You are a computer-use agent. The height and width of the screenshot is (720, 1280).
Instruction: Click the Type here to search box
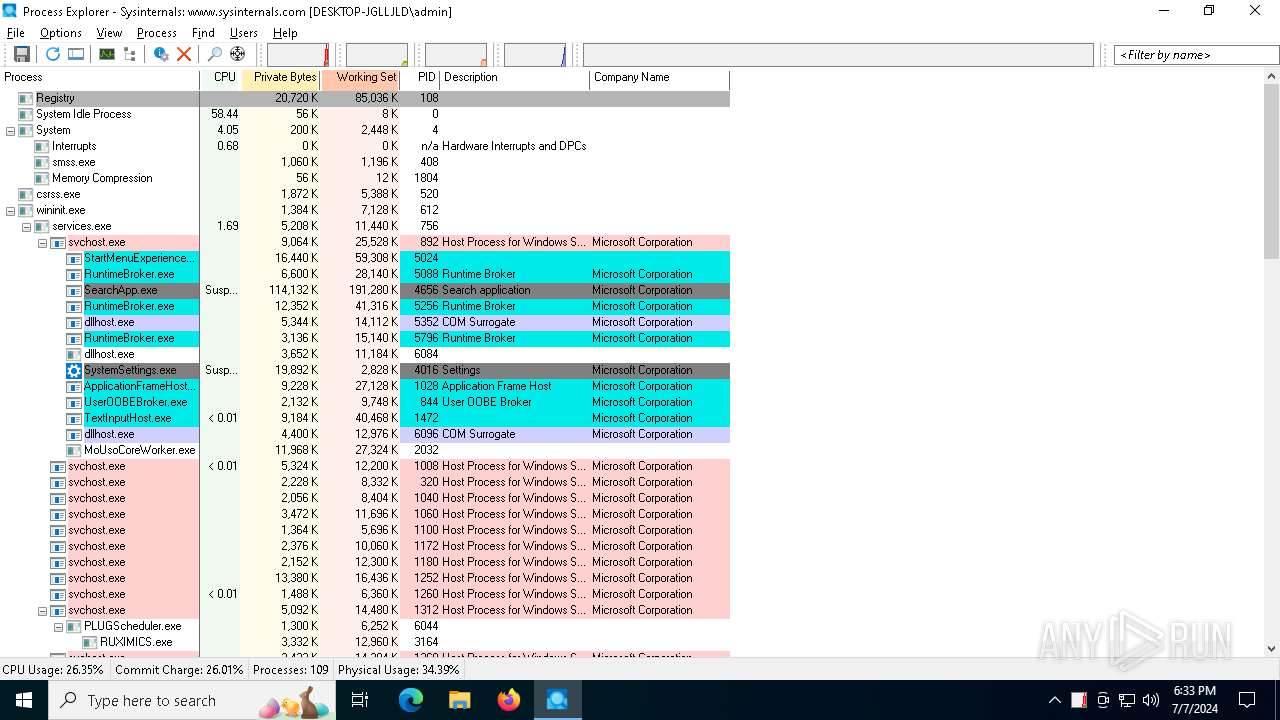click(190, 700)
